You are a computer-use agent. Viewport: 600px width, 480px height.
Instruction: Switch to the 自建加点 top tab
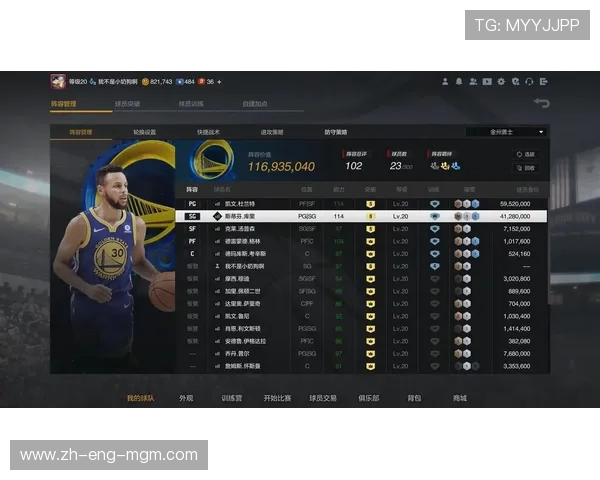coord(255,104)
